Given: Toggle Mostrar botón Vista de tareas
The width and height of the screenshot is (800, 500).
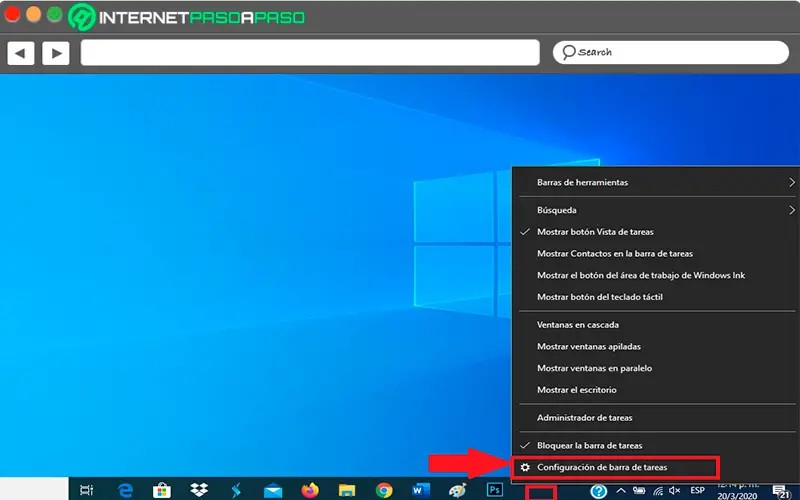Looking at the screenshot, I should click(656, 232).
